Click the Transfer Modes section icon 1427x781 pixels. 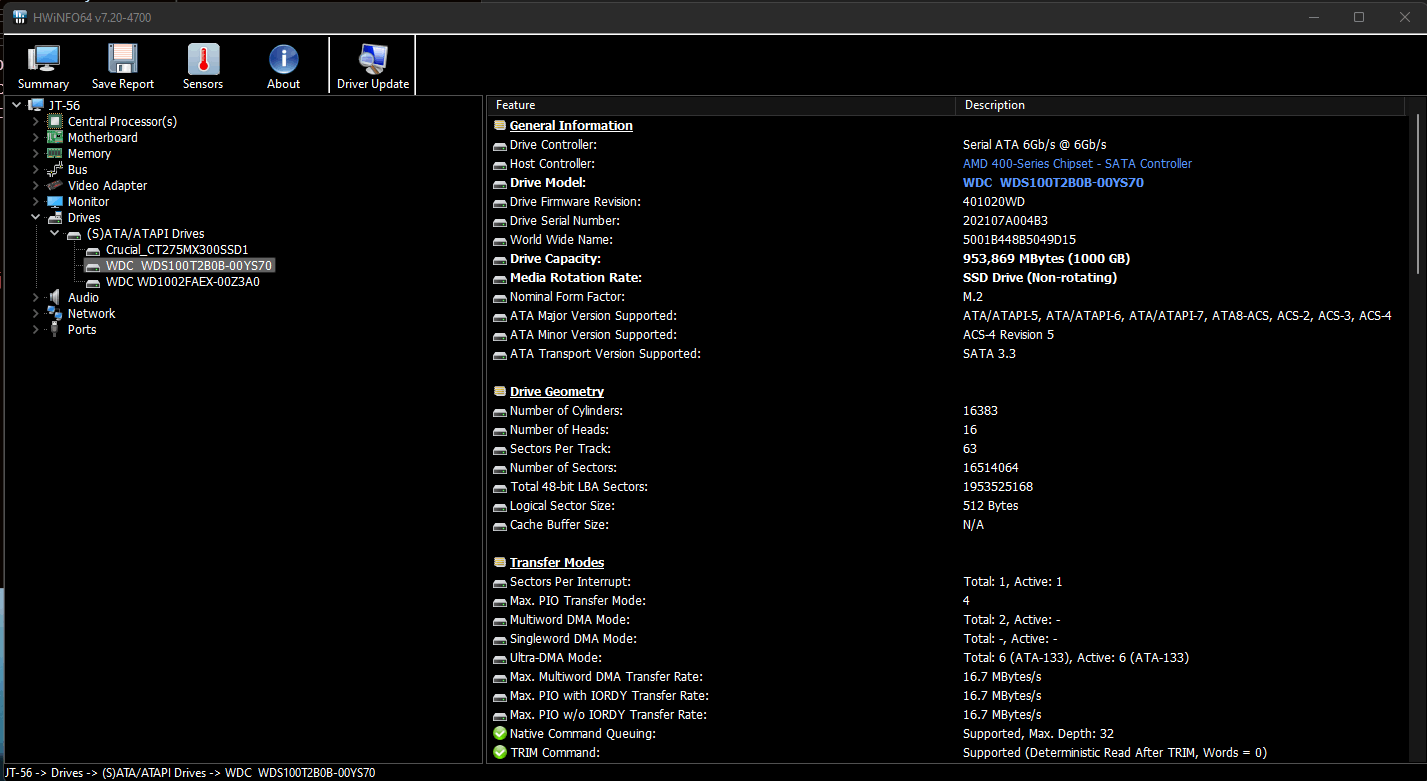tap(500, 562)
